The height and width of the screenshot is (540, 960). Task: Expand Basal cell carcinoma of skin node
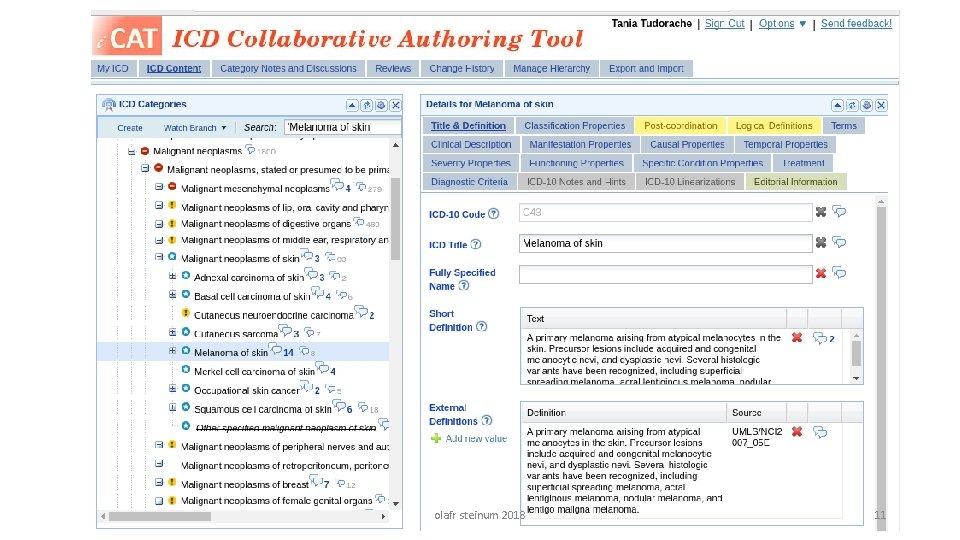tap(173, 294)
